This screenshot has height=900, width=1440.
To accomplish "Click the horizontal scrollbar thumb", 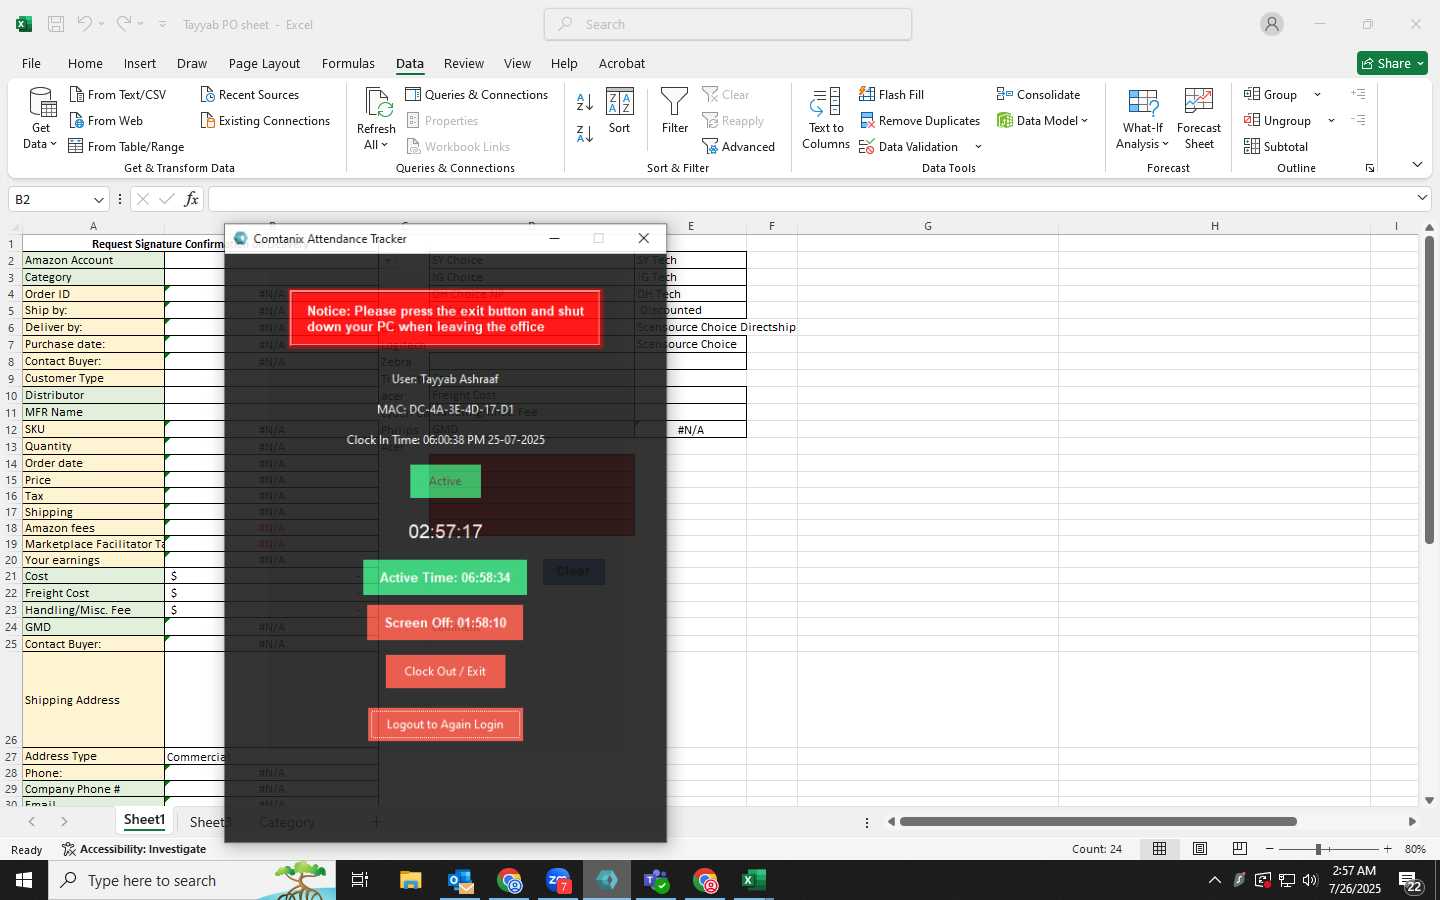I will coord(1098,822).
